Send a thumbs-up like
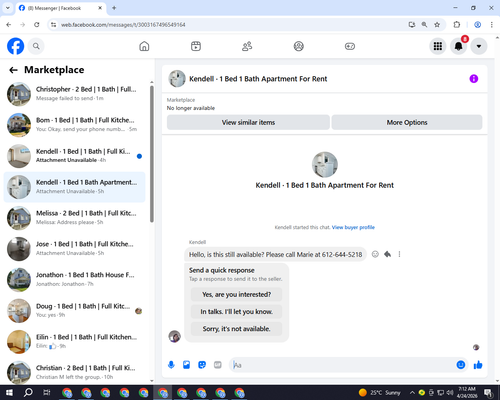 tap(478, 365)
